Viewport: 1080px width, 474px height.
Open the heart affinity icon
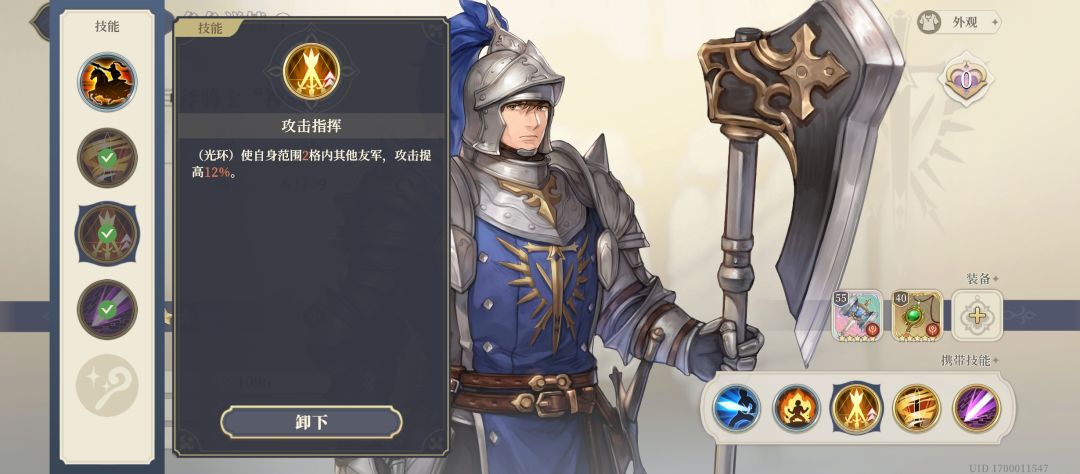tap(965, 80)
